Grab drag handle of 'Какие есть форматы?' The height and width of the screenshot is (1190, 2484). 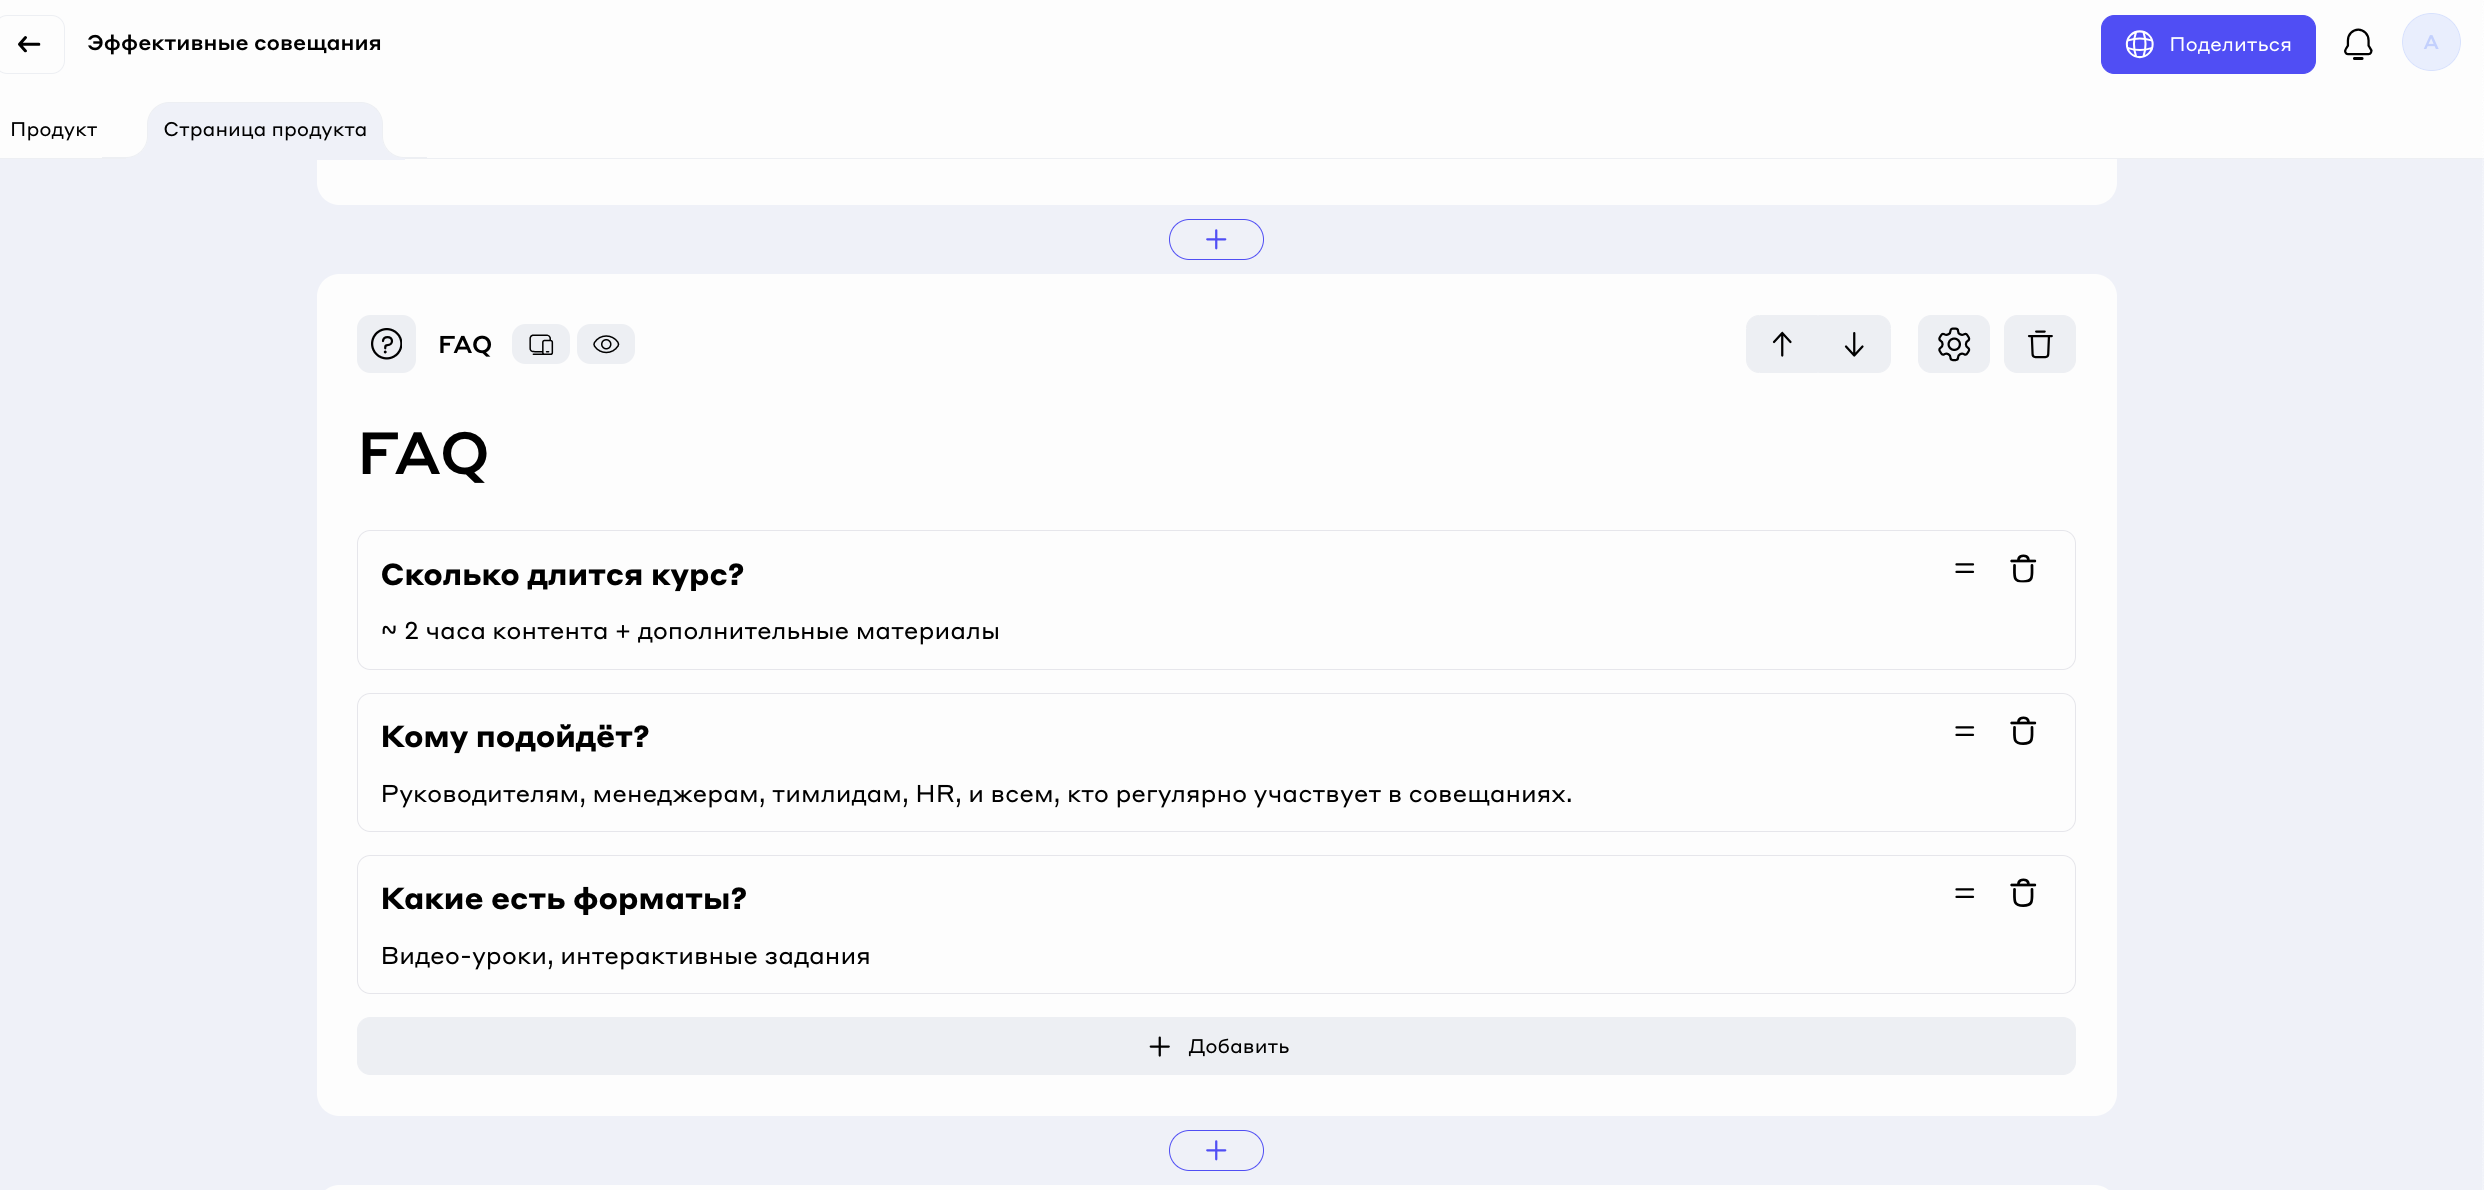pos(1964,893)
